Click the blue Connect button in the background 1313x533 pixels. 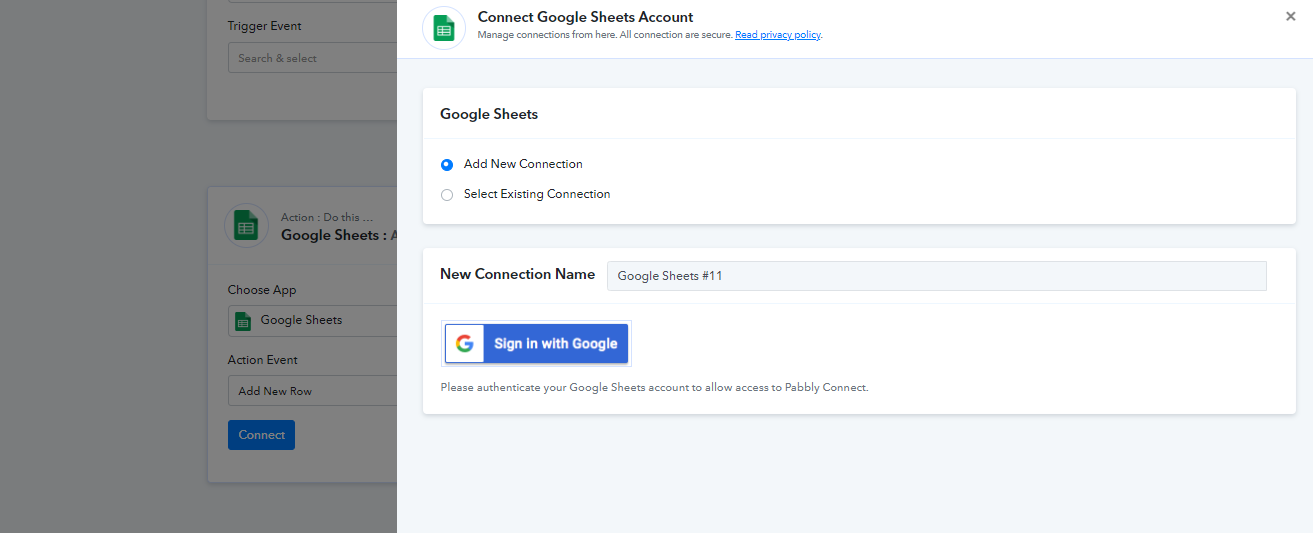click(x=261, y=435)
